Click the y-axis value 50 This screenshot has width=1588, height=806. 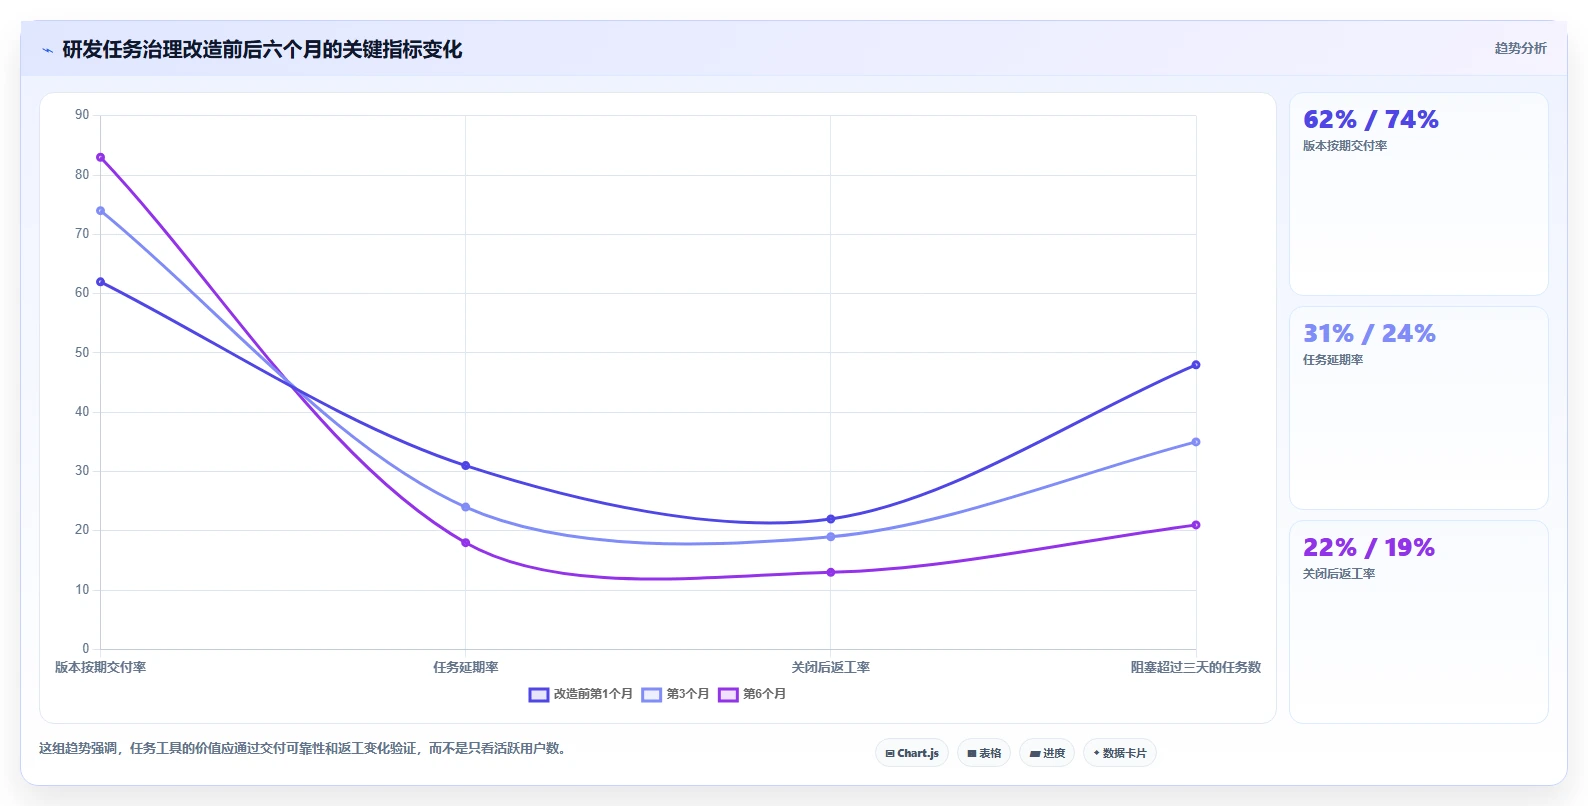click(82, 352)
